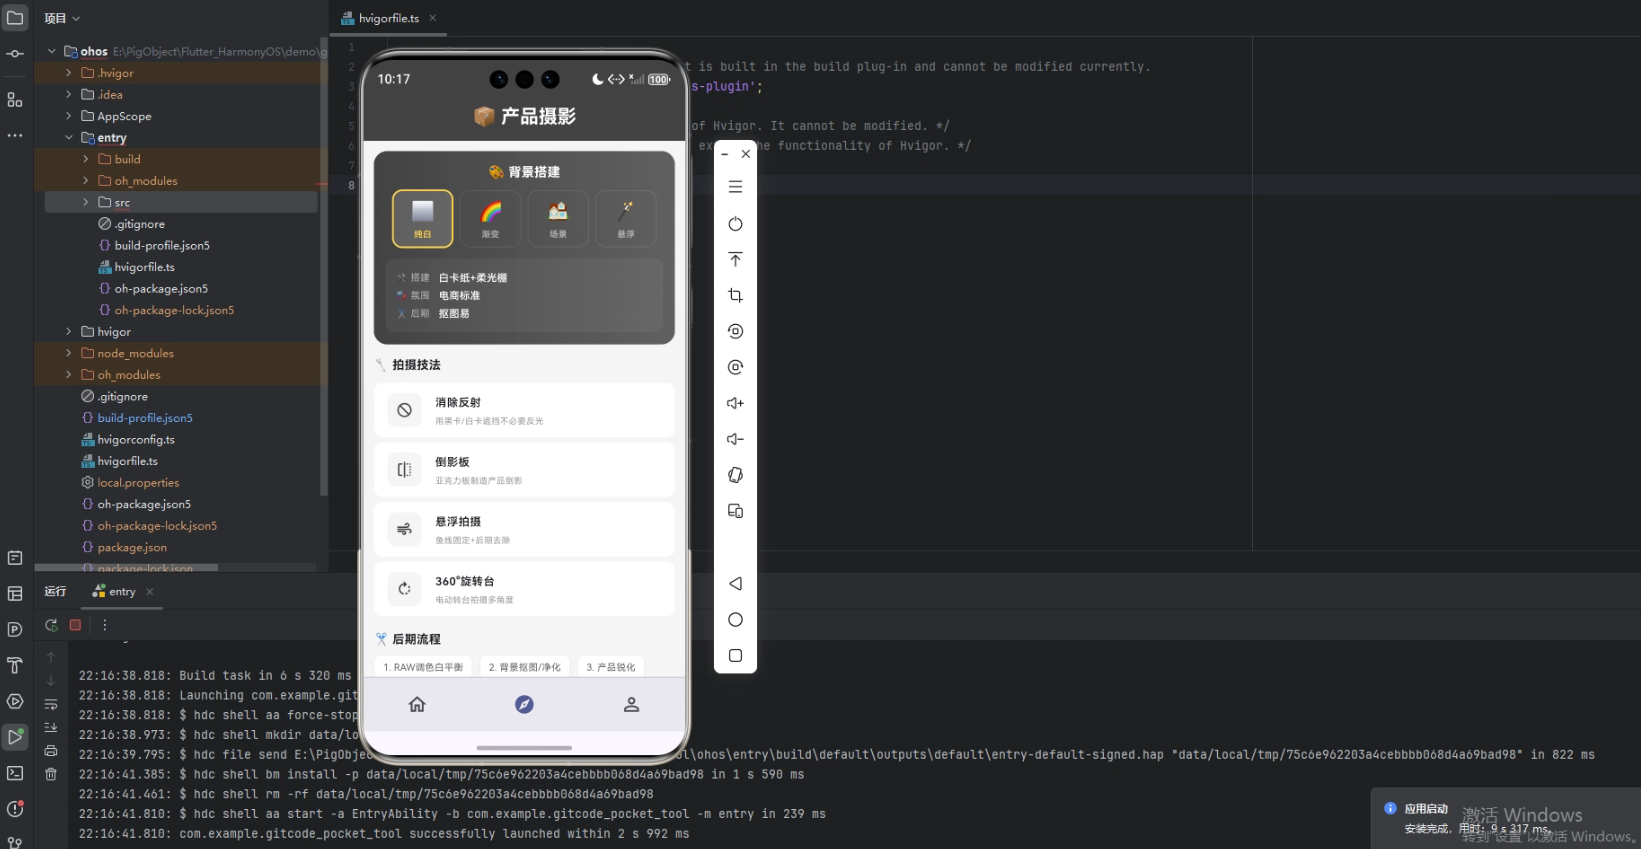Tap the home icon in the app's bottom navigation
The width and height of the screenshot is (1641, 849).
point(417,705)
